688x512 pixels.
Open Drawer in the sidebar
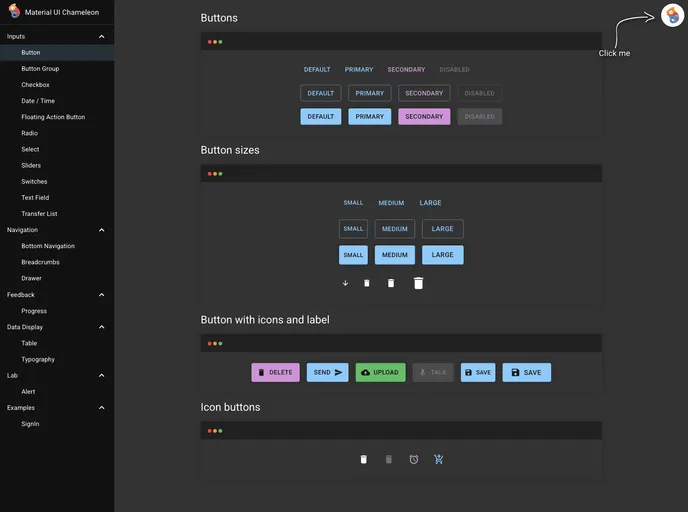[57, 278]
